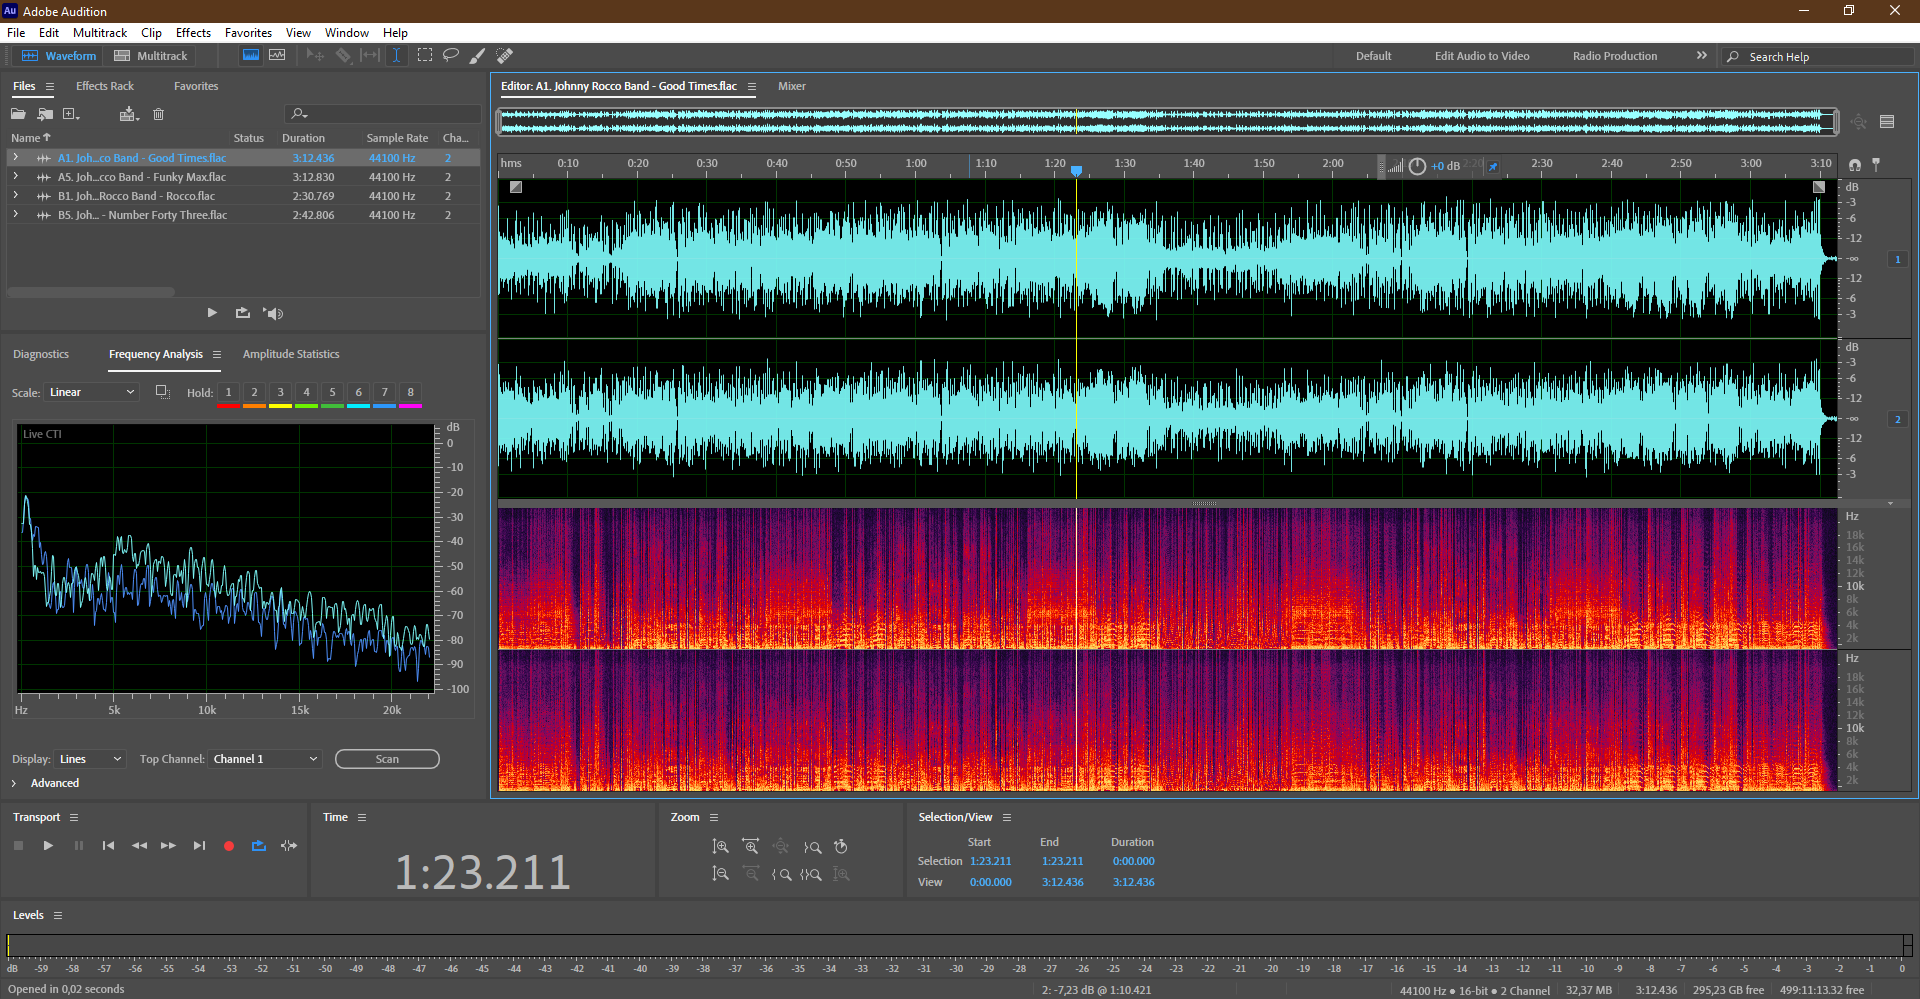Open the Favorites menu in menu bar
Screen dimensions: 1920x999
(x=248, y=33)
